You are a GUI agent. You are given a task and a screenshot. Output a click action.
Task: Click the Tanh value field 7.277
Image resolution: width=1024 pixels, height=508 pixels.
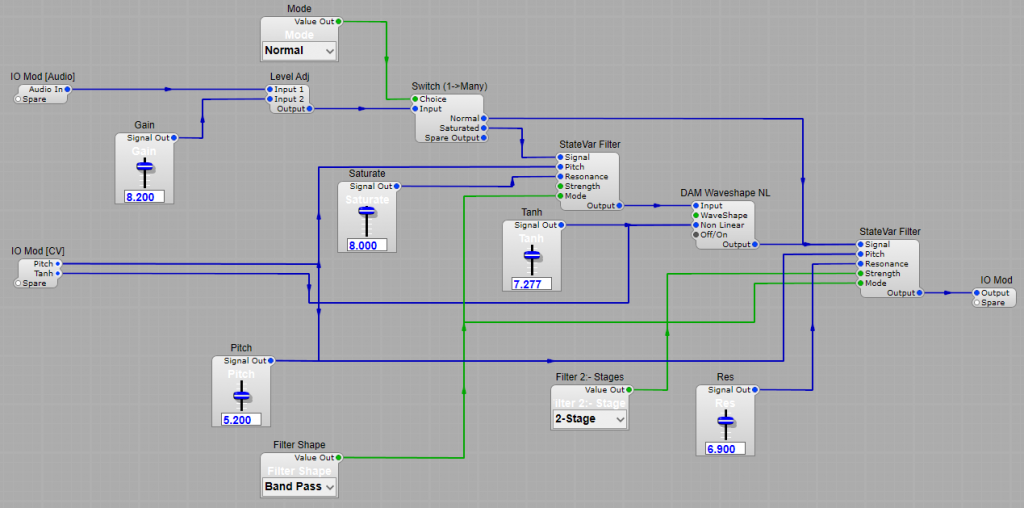coord(531,284)
